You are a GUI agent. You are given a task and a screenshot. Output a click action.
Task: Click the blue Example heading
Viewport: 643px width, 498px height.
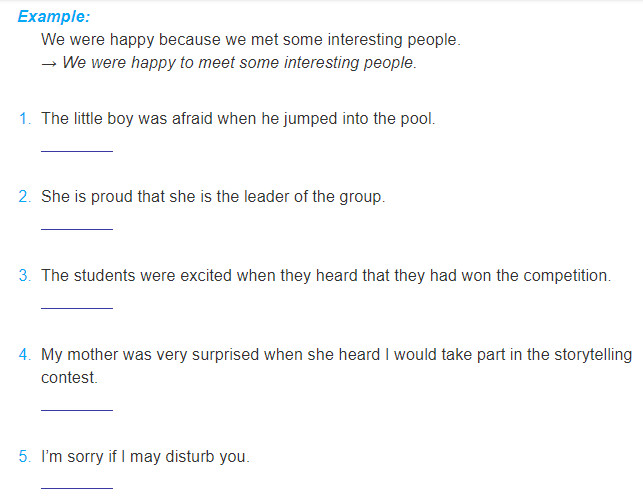pos(54,17)
